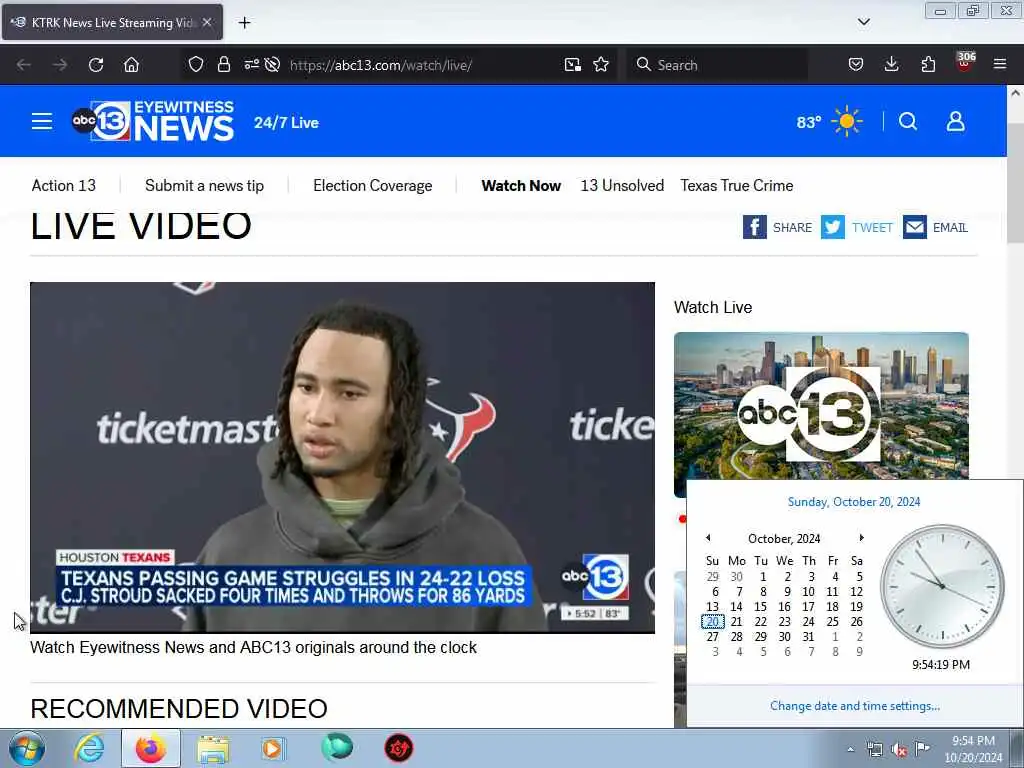Tweet the page via Twitter icon
The width and height of the screenshot is (1024, 768).
833,227
